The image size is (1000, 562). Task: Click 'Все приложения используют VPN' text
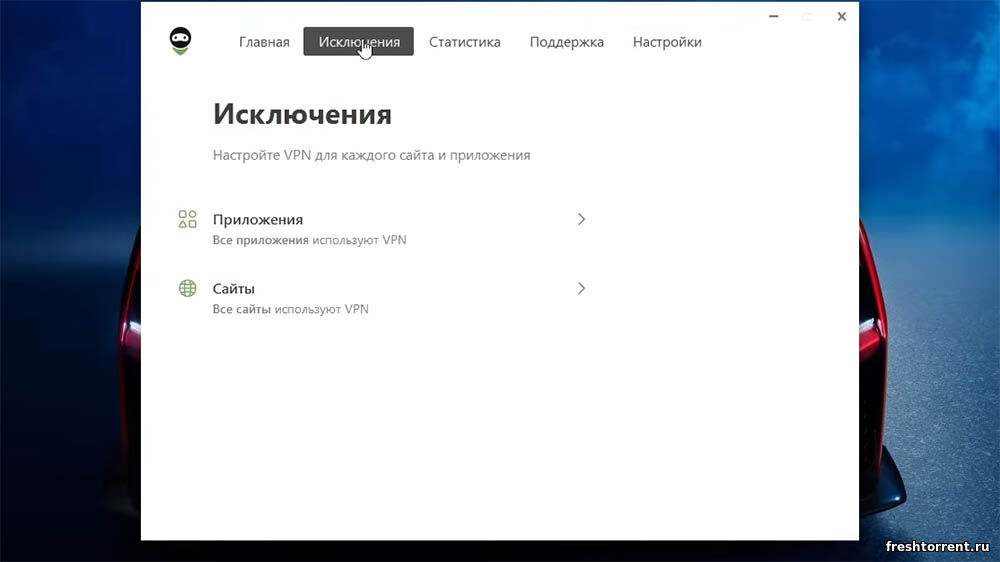pyautogui.click(x=309, y=240)
